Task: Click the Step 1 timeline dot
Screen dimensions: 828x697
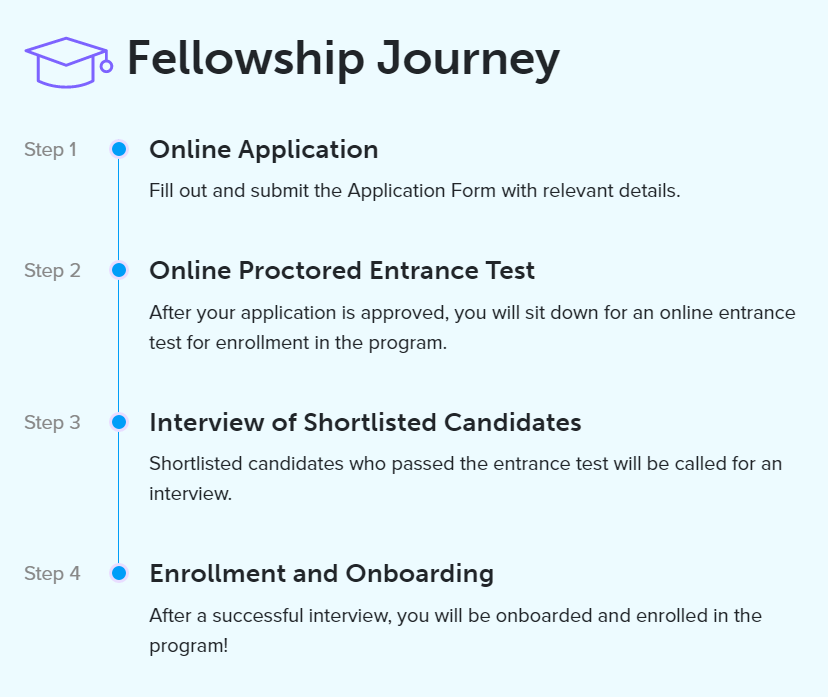Action: (x=119, y=149)
